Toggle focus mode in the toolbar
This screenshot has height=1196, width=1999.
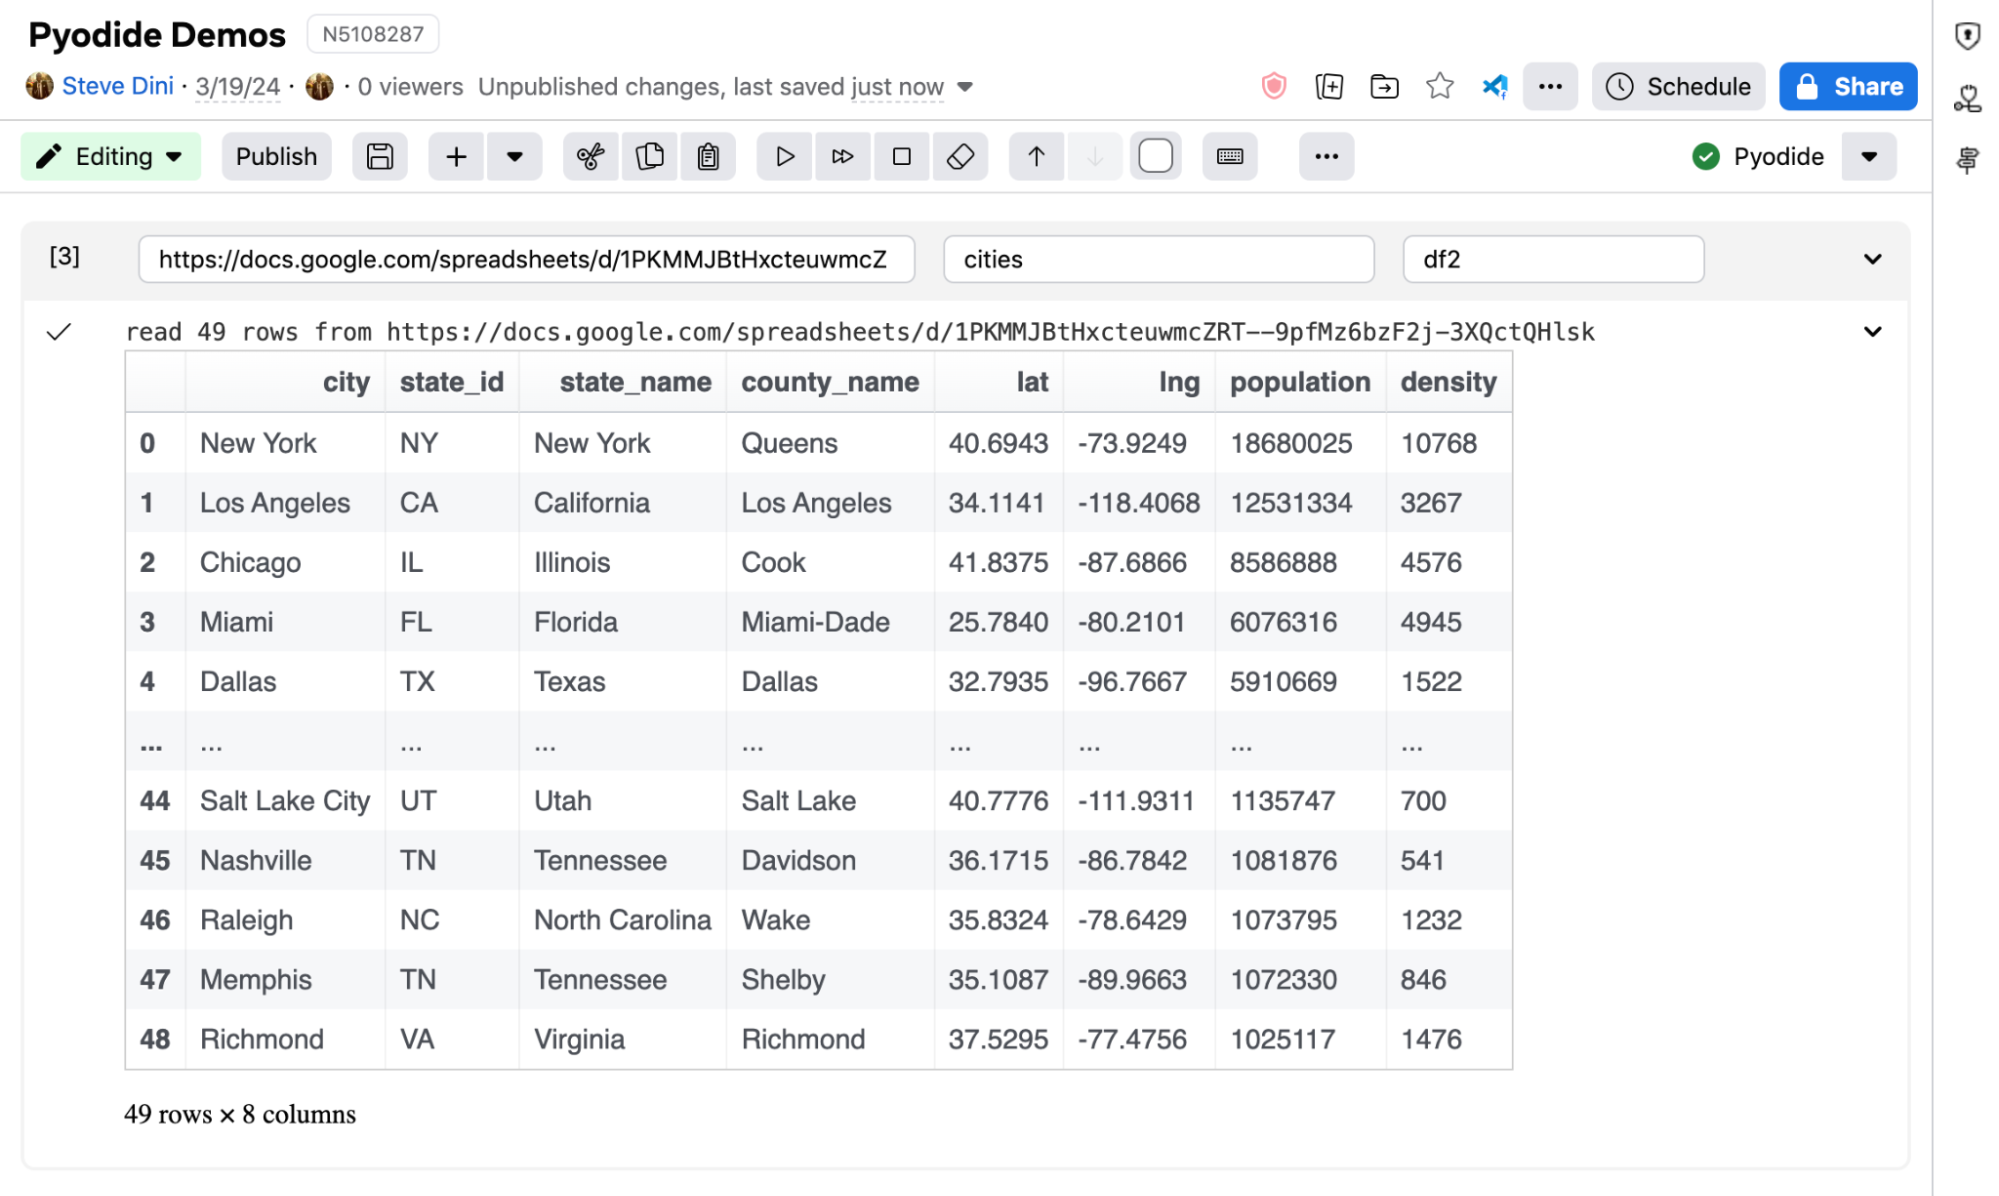point(1155,156)
